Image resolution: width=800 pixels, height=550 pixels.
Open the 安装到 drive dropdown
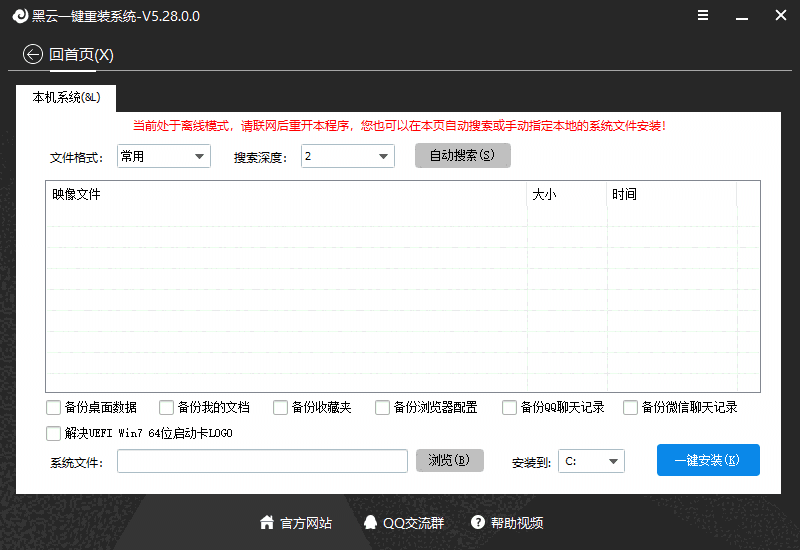(591, 461)
